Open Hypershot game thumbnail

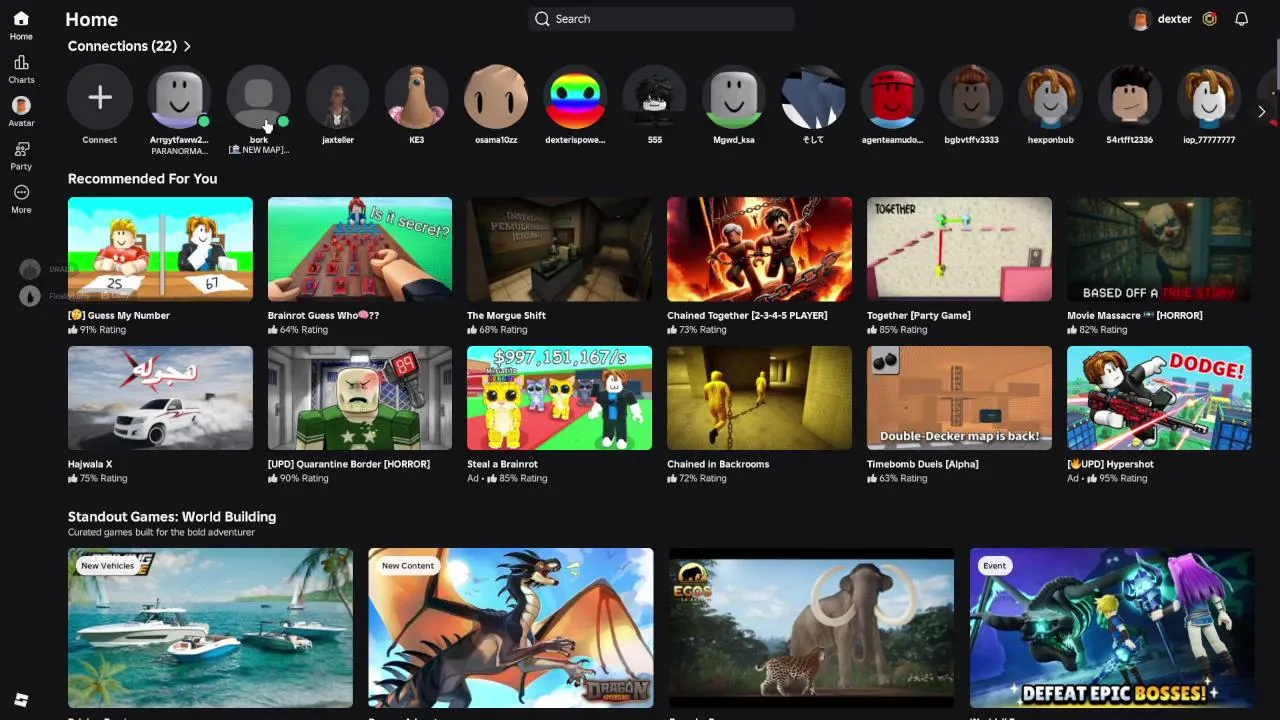pos(1159,398)
